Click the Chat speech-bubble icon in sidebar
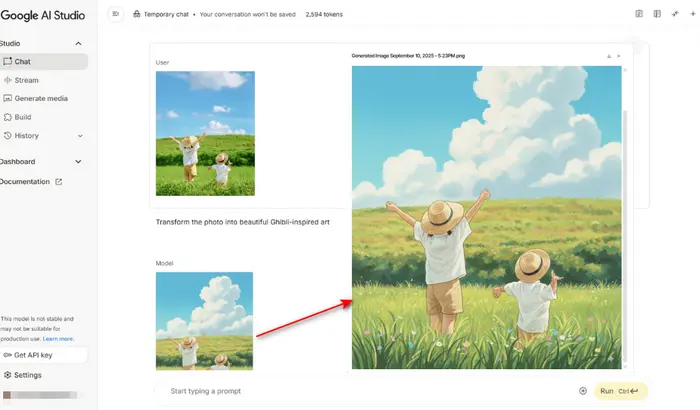The width and height of the screenshot is (700, 410). coord(8,61)
